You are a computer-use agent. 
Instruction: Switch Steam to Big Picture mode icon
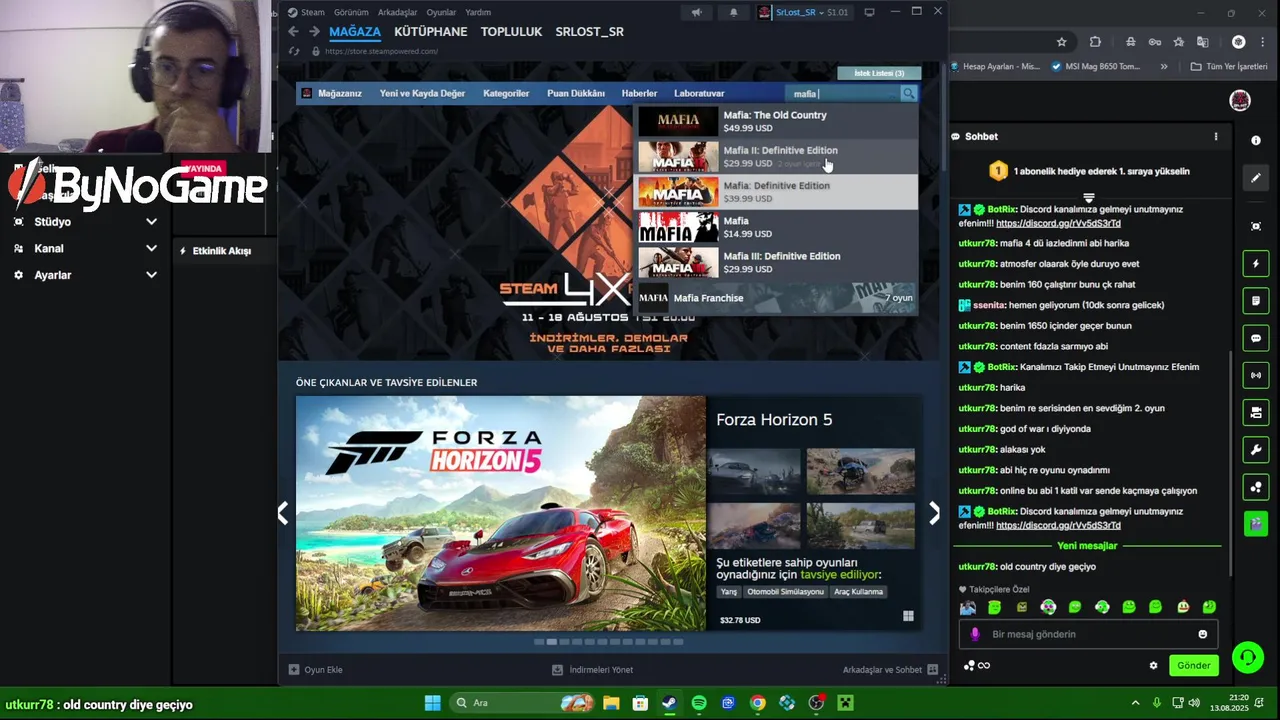pos(869,12)
